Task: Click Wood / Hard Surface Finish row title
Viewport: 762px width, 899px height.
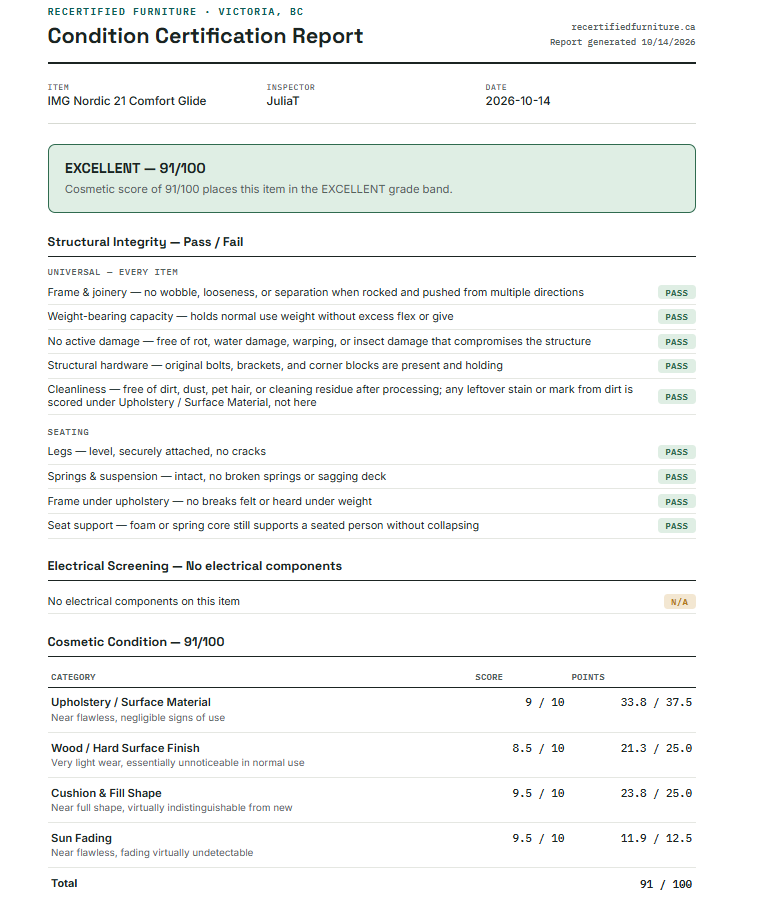Action: pyautogui.click(x=126, y=748)
